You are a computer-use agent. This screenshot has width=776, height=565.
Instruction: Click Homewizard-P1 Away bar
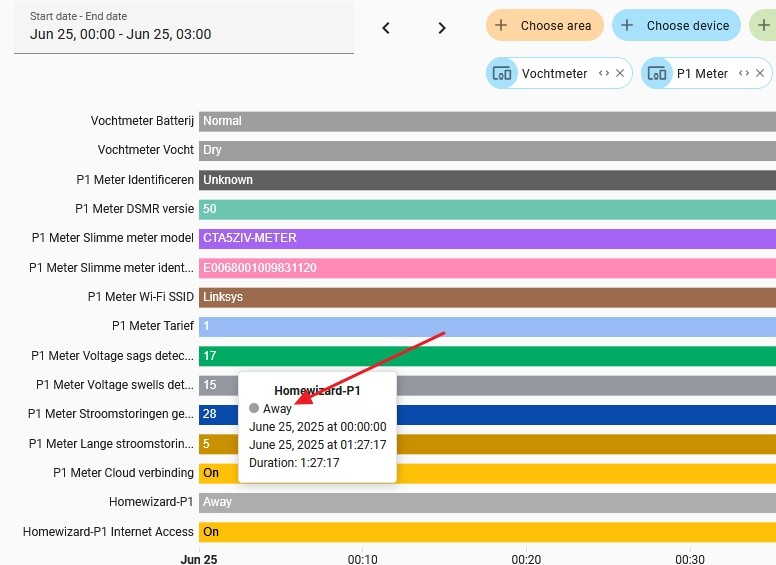click(x=487, y=502)
